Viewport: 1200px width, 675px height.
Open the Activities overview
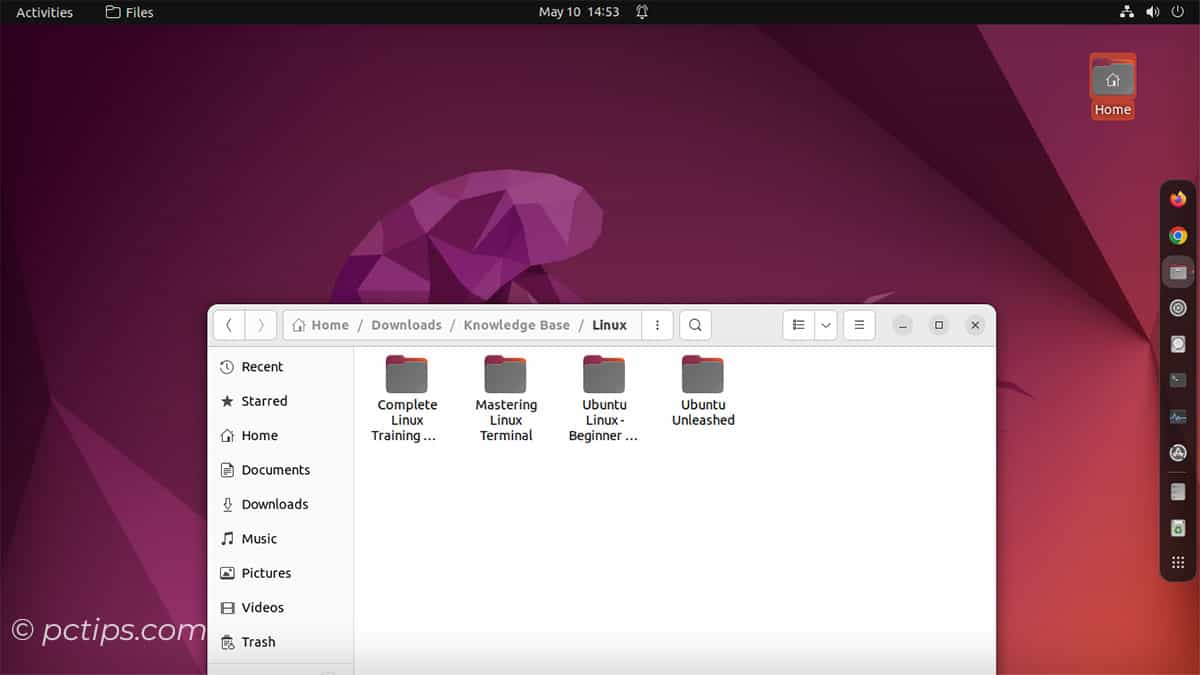pyautogui.click(x=44, y=12)
